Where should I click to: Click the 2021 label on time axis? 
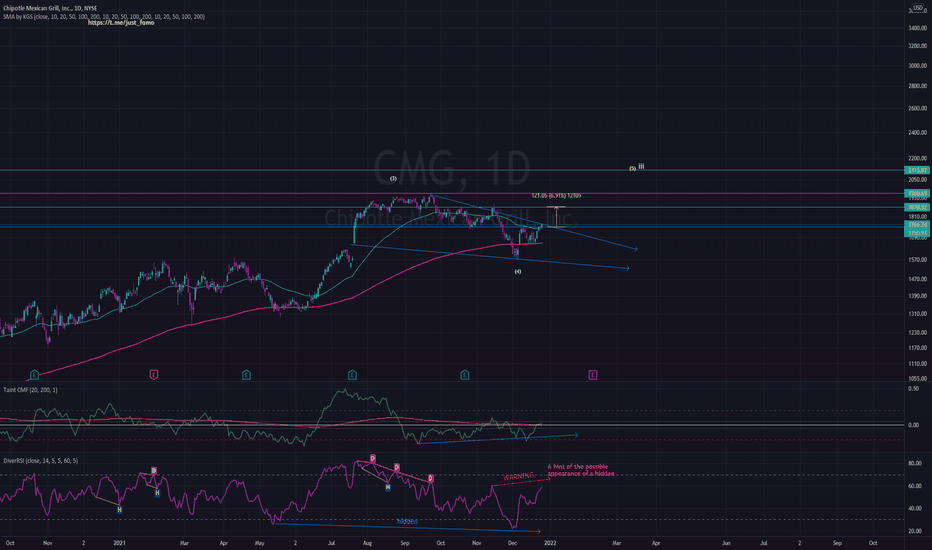(119, 543)
